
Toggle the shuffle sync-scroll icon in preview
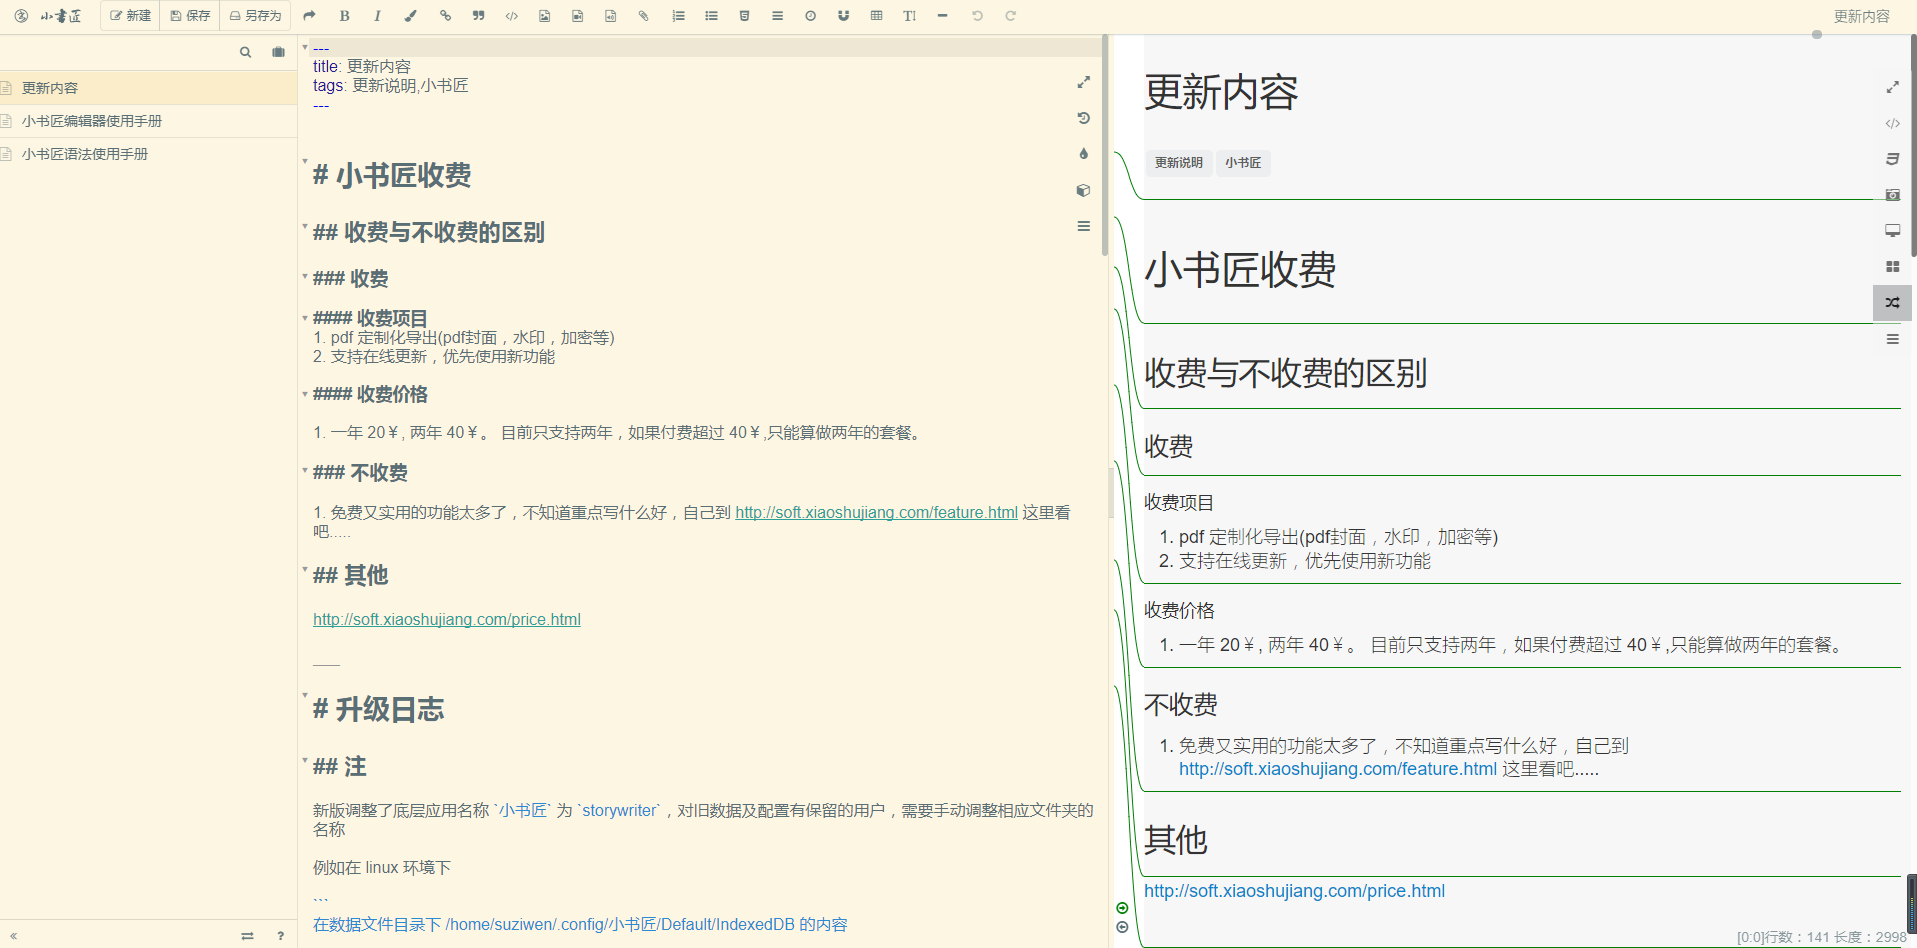point(1892,303)
